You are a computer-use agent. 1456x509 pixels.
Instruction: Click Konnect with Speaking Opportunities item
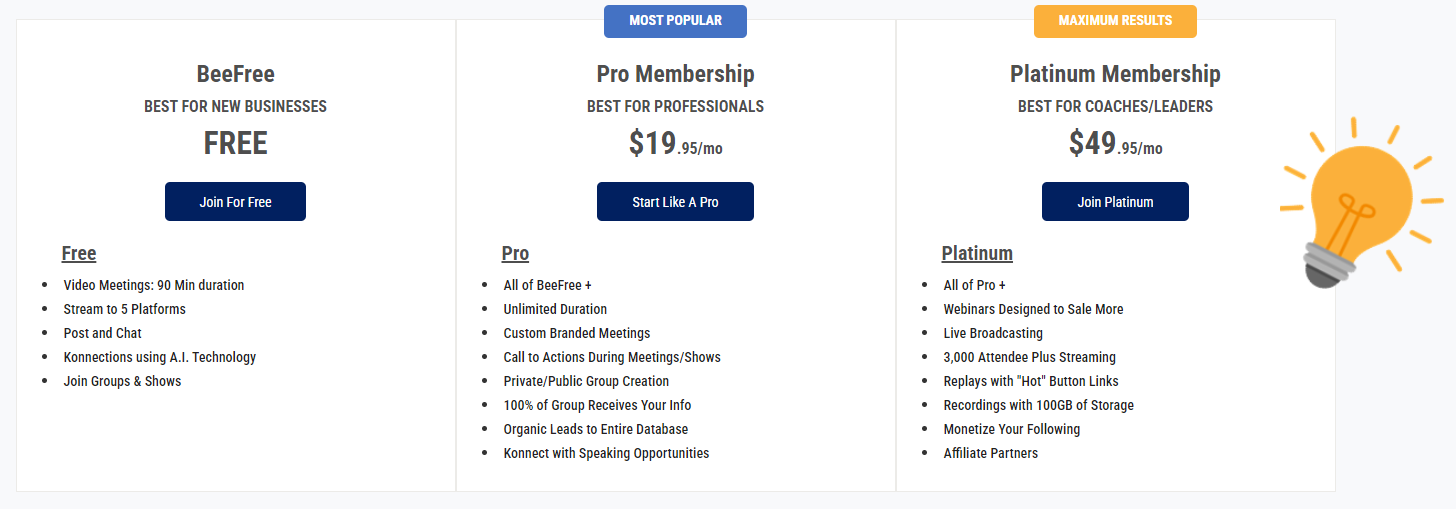[x=606, y=453]
